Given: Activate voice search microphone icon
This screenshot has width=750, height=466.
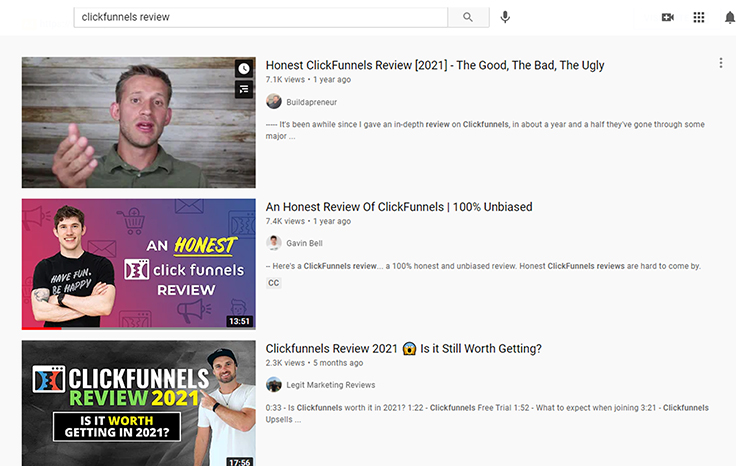Looking at the screenshot, I should [505, 17].
